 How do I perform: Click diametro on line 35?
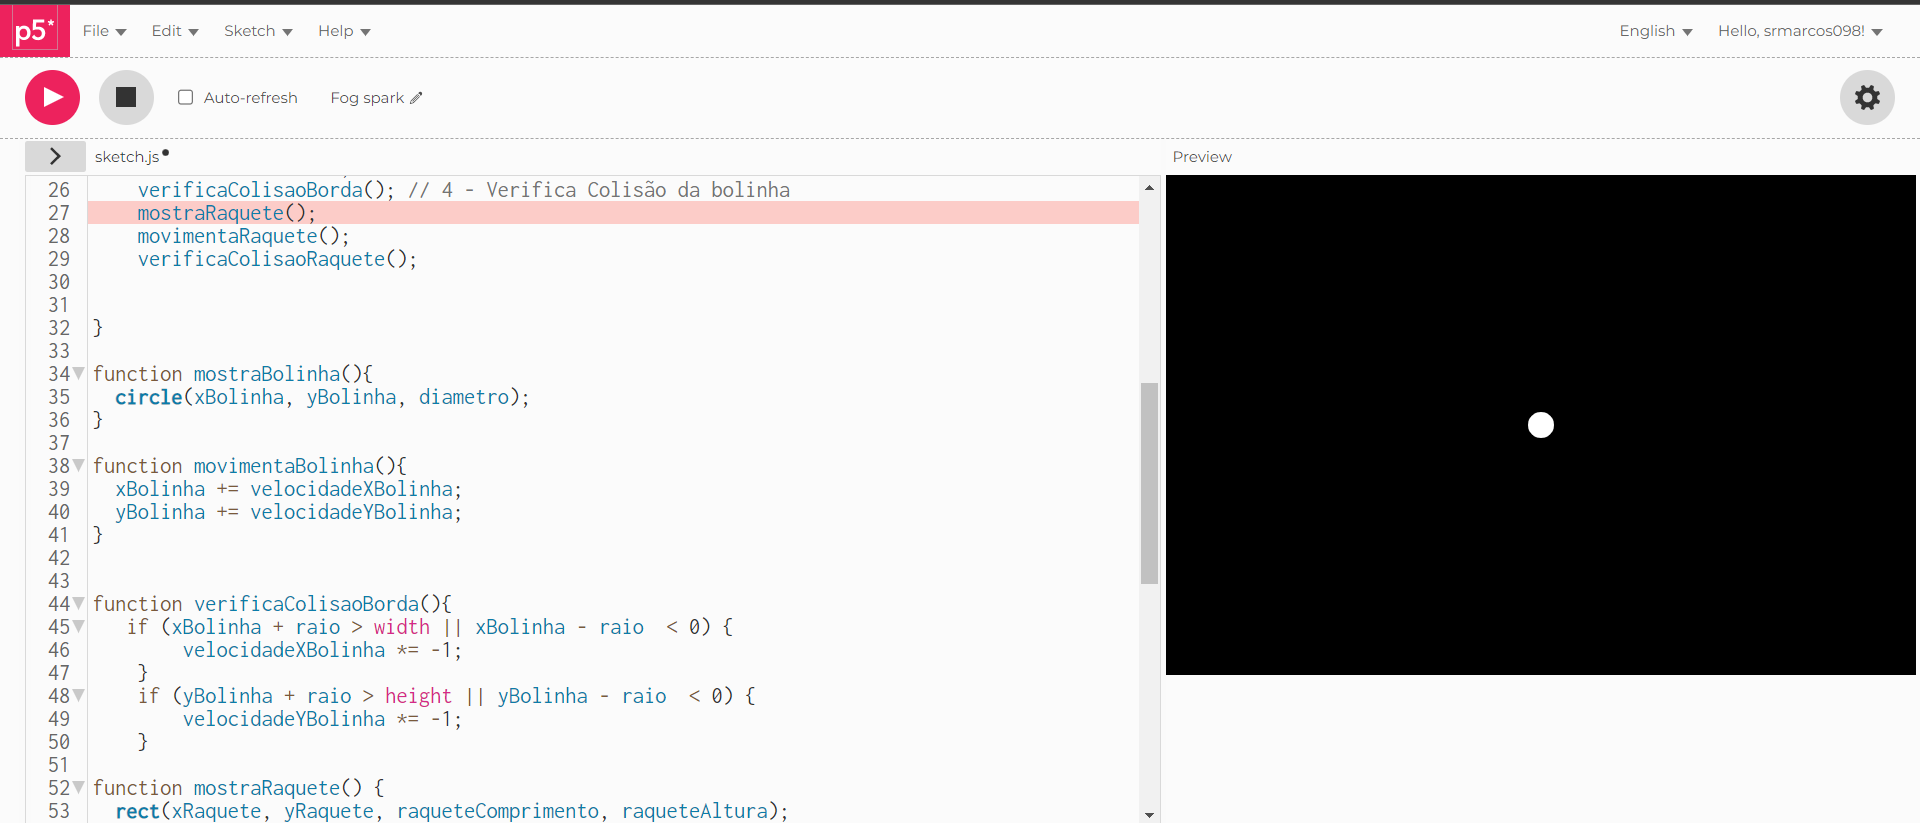point(464,397)
